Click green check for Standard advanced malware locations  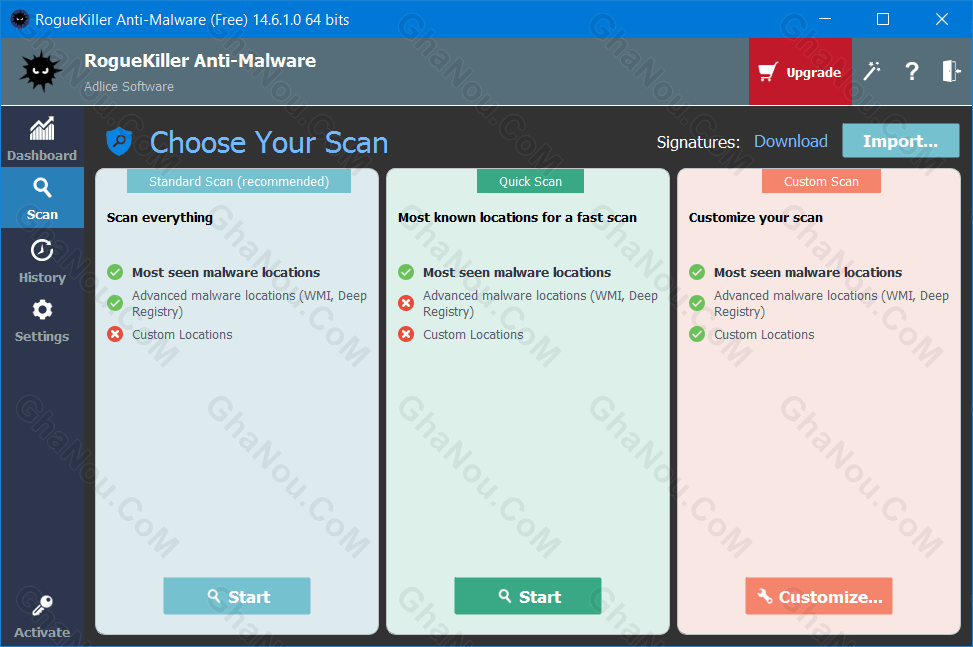tap(115, 303)
